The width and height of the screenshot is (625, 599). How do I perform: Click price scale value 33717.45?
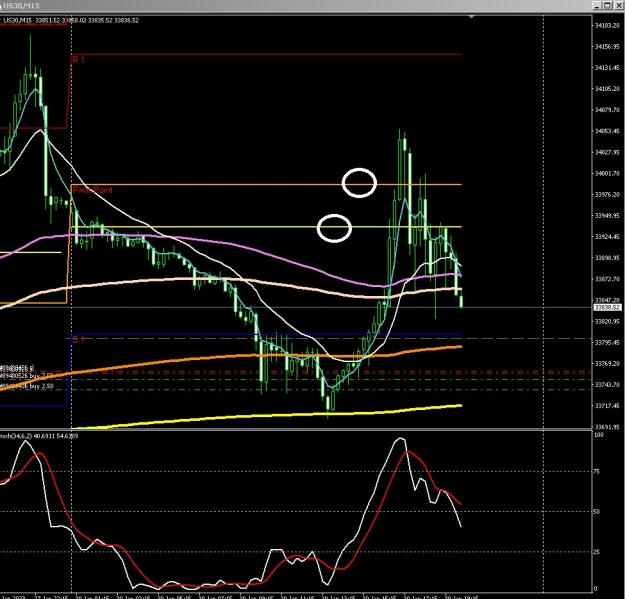tap(607, 406)
